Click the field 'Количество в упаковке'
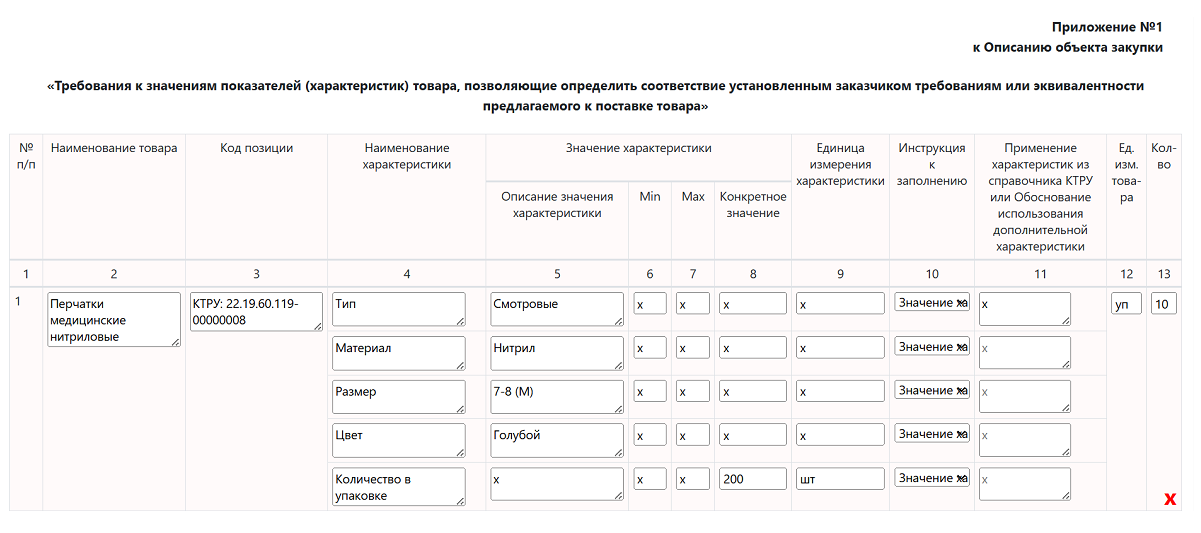The width and height of the screenshot is (1201, 533). click(399, 487)
